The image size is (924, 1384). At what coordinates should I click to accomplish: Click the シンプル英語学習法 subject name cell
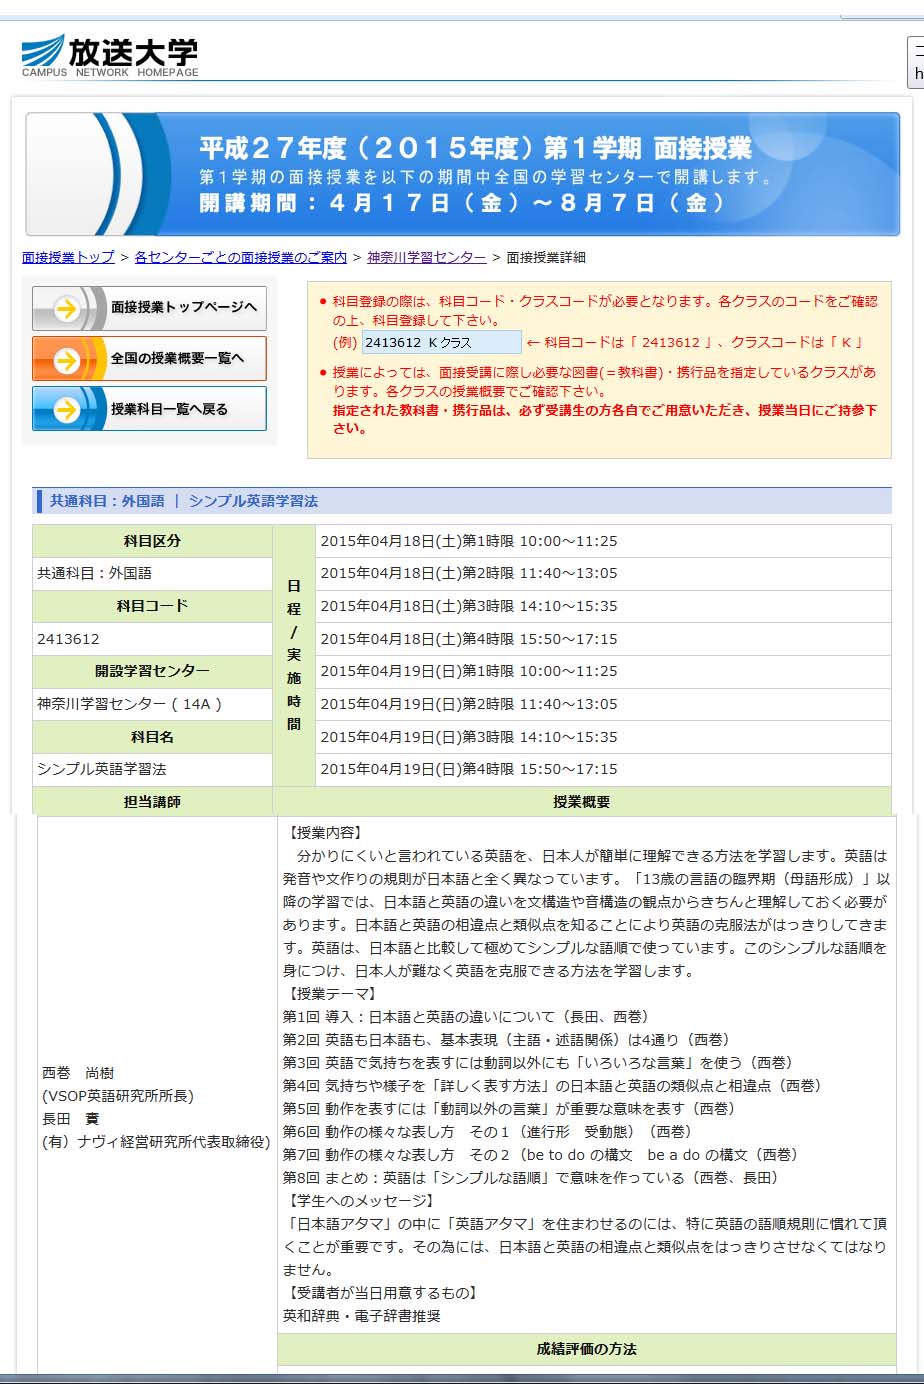click(x=152, y=769)
